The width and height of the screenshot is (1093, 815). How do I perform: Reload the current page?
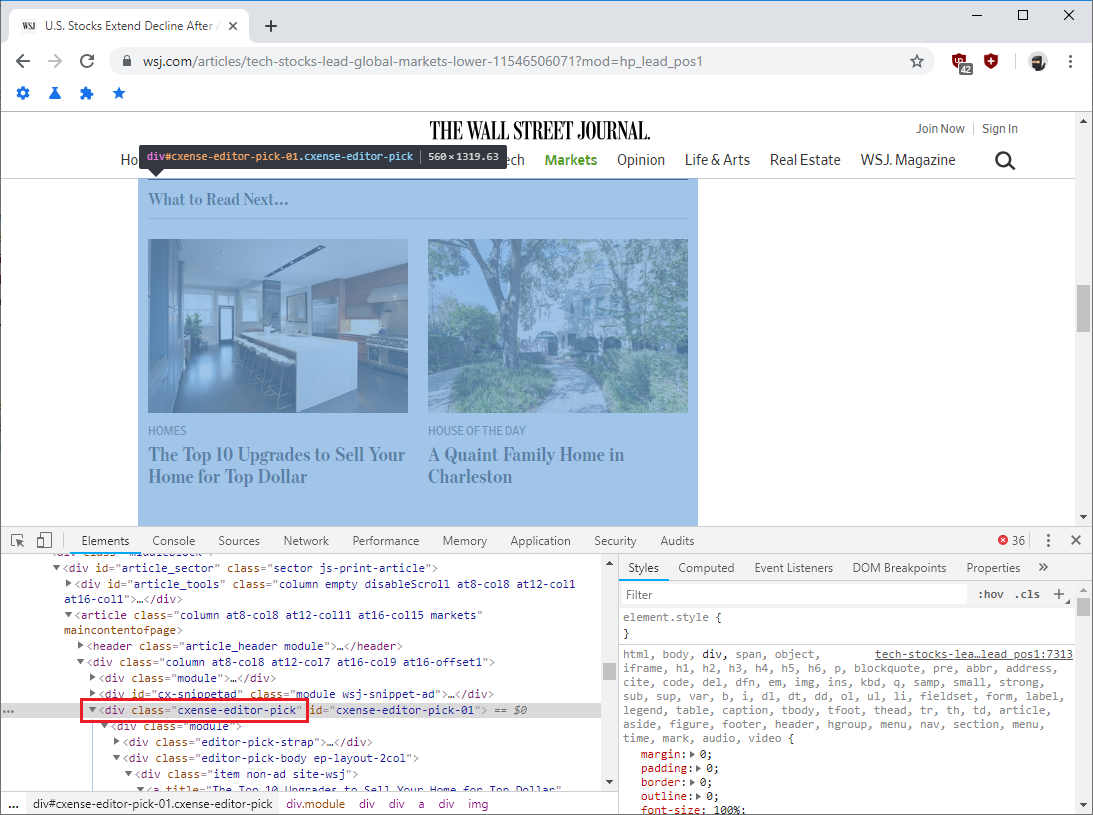click(87, 61)
